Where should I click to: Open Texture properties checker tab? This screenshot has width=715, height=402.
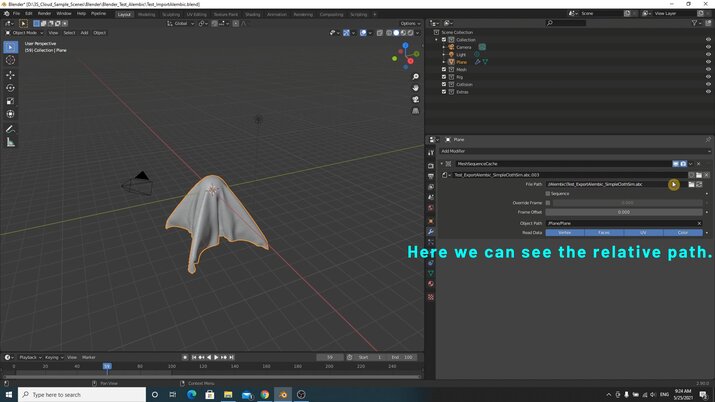[430, 297]
